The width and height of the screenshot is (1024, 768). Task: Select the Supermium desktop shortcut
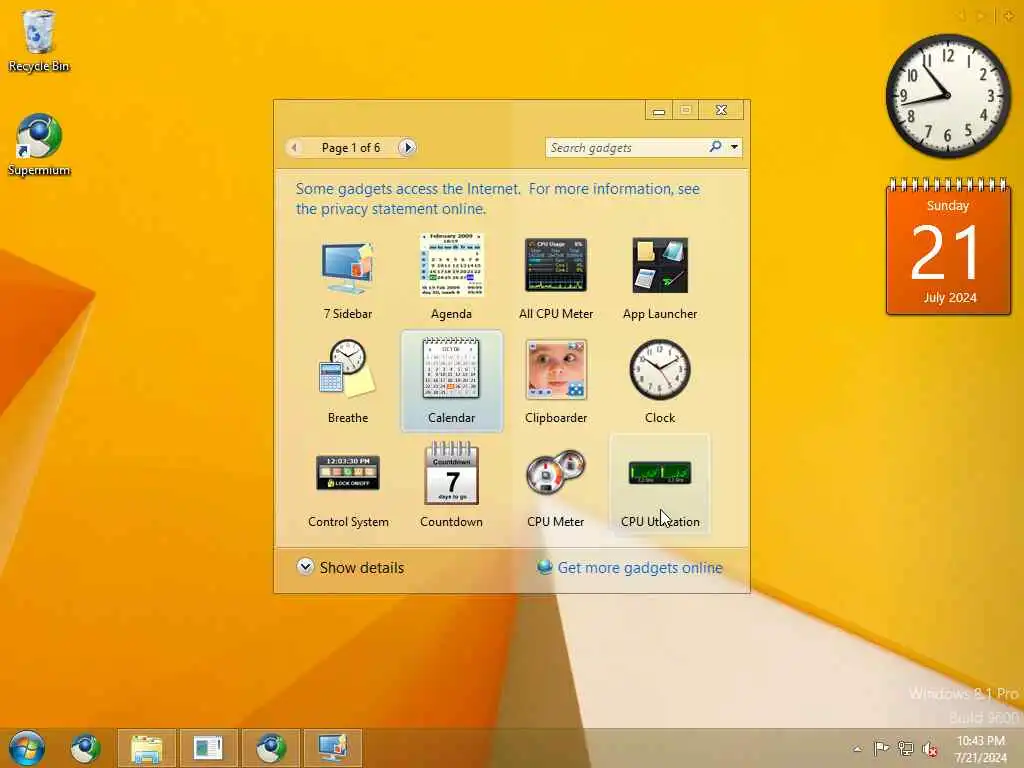(39, 145)
